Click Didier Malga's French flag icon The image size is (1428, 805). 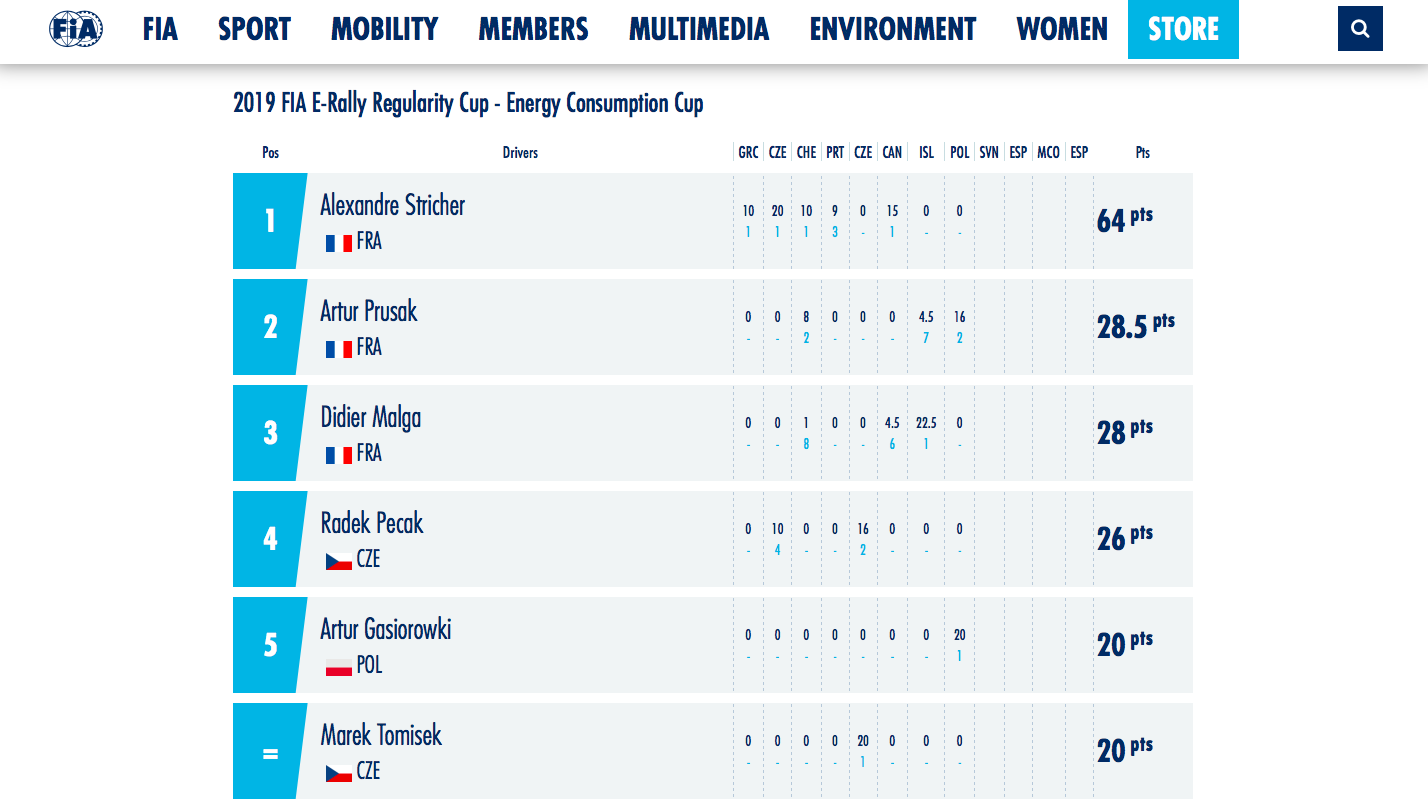[338, 455]
